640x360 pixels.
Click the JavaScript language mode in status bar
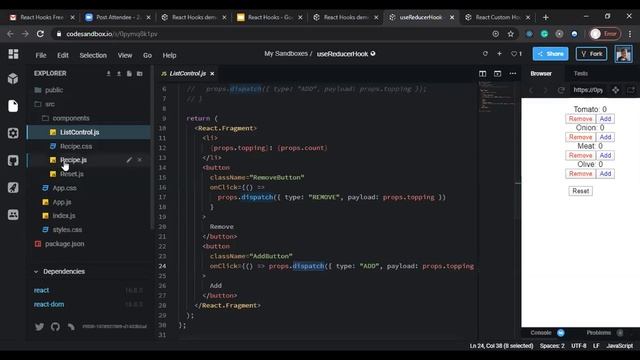(x=619, y=346)
